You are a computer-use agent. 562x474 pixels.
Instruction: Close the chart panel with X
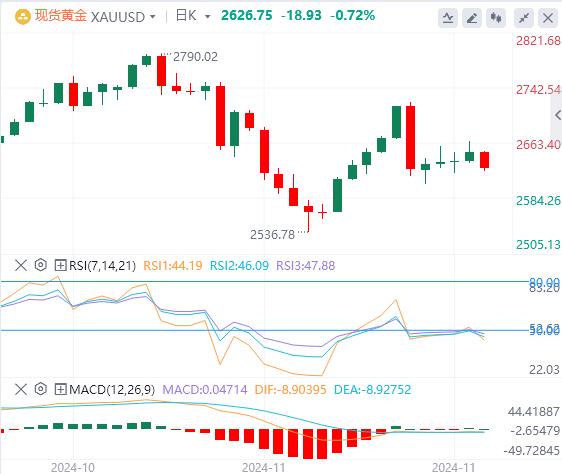(548, 18)
